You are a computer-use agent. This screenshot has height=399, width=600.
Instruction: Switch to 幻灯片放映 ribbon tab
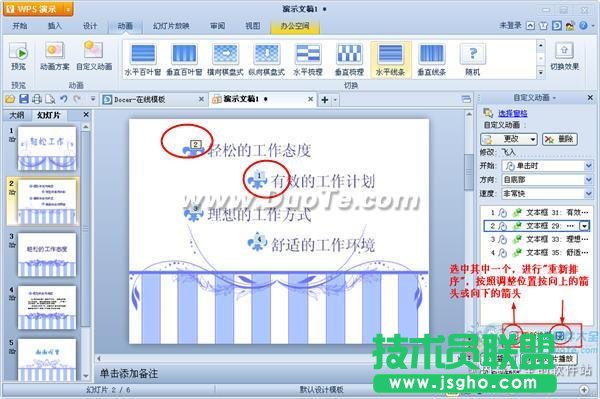click(x=171, y=26)
